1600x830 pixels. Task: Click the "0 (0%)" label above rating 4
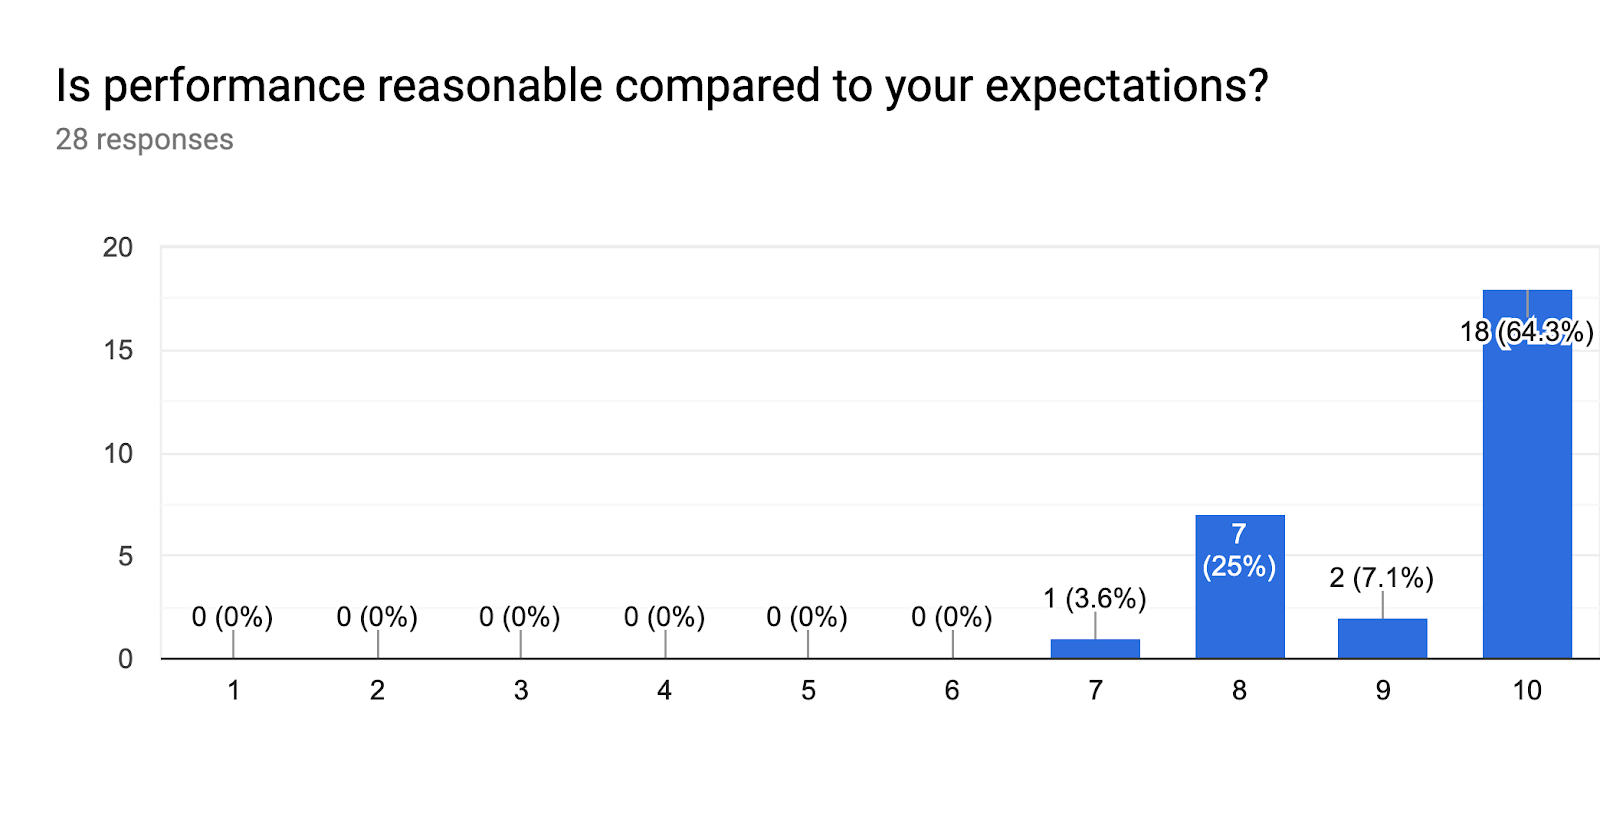(664, 617)
